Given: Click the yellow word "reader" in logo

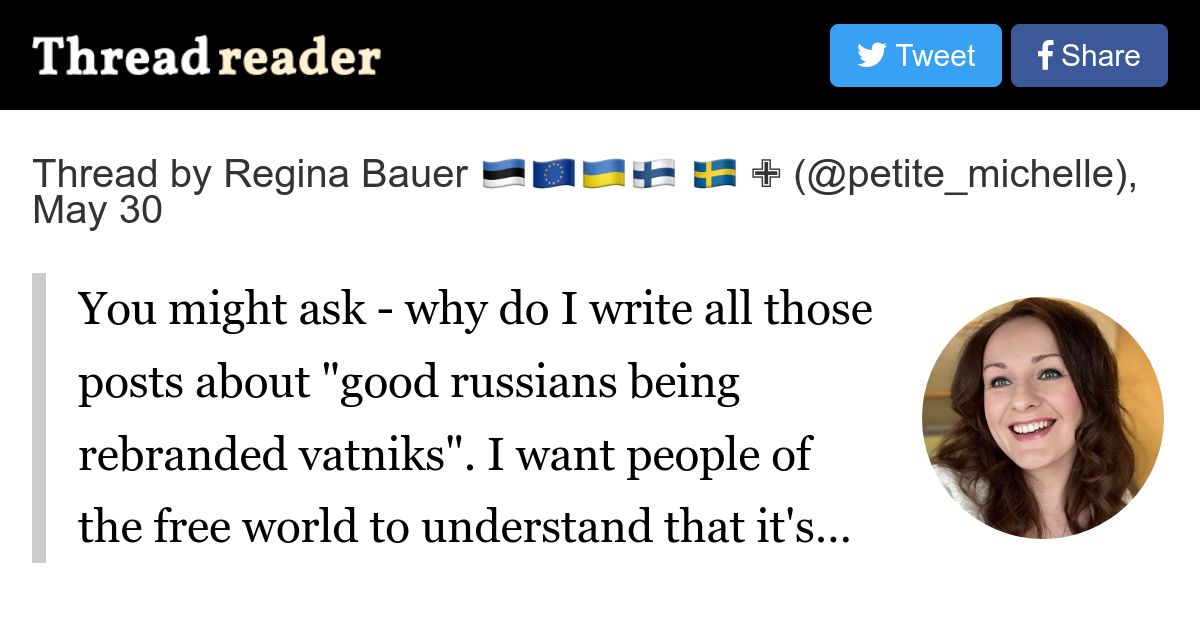Looking at the screenshot, I should (299, 58).
